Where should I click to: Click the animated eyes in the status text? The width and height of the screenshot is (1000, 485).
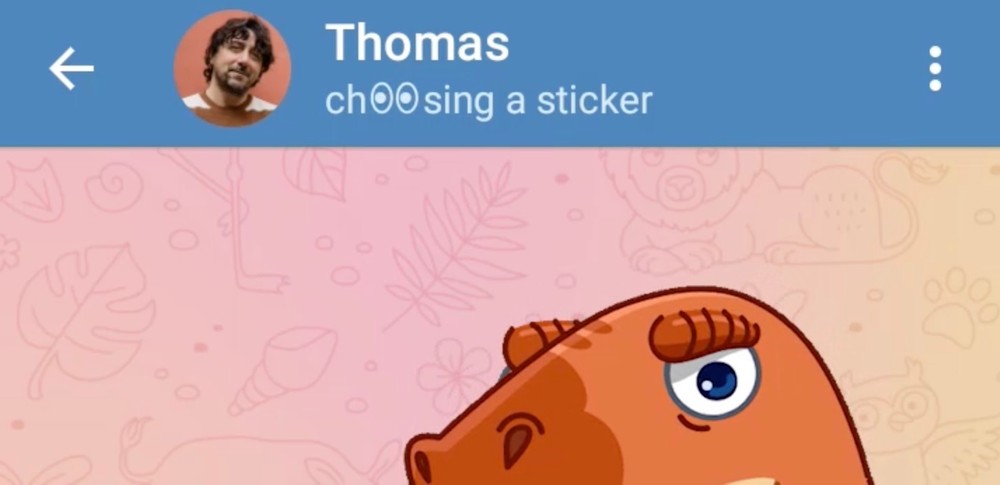pyautogui.click(x=394, y=100)
